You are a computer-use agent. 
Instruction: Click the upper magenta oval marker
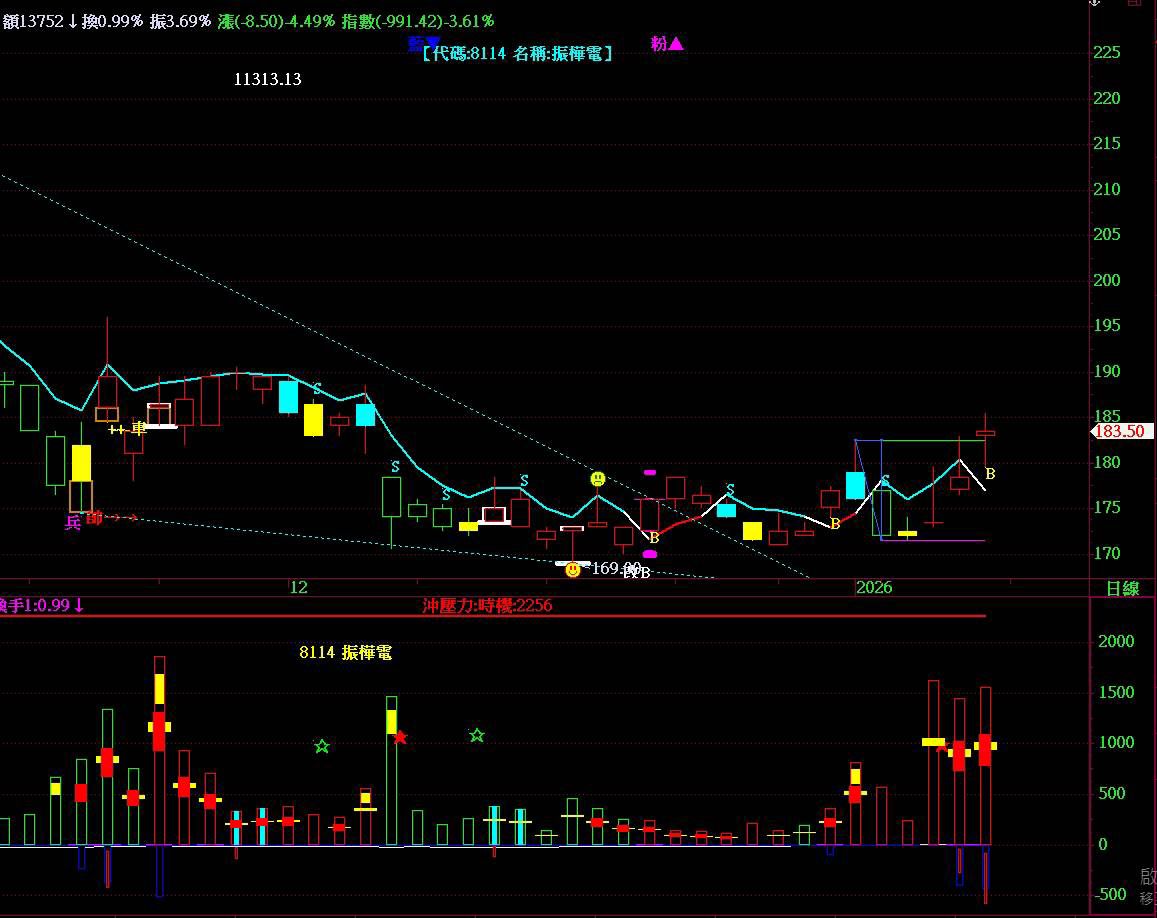649,472
